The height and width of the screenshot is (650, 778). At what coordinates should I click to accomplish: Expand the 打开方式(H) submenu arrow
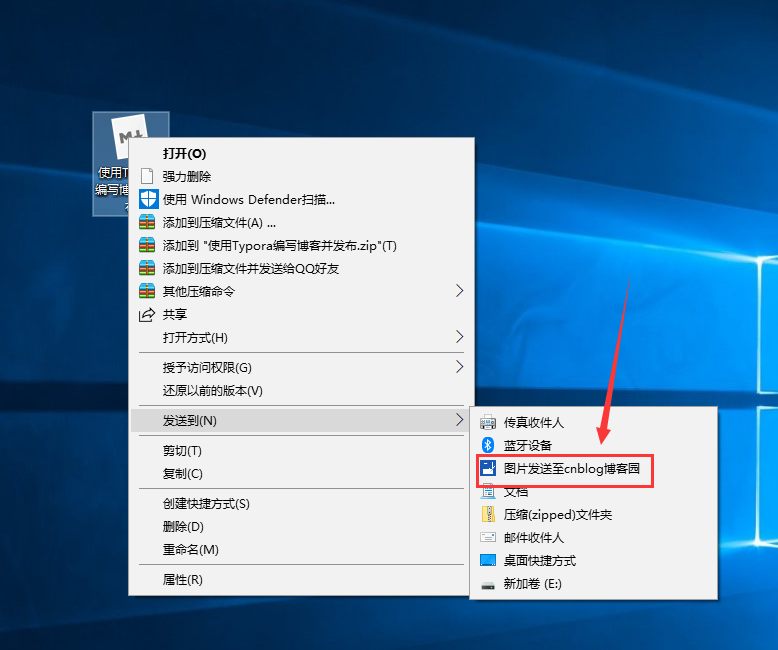459,337
